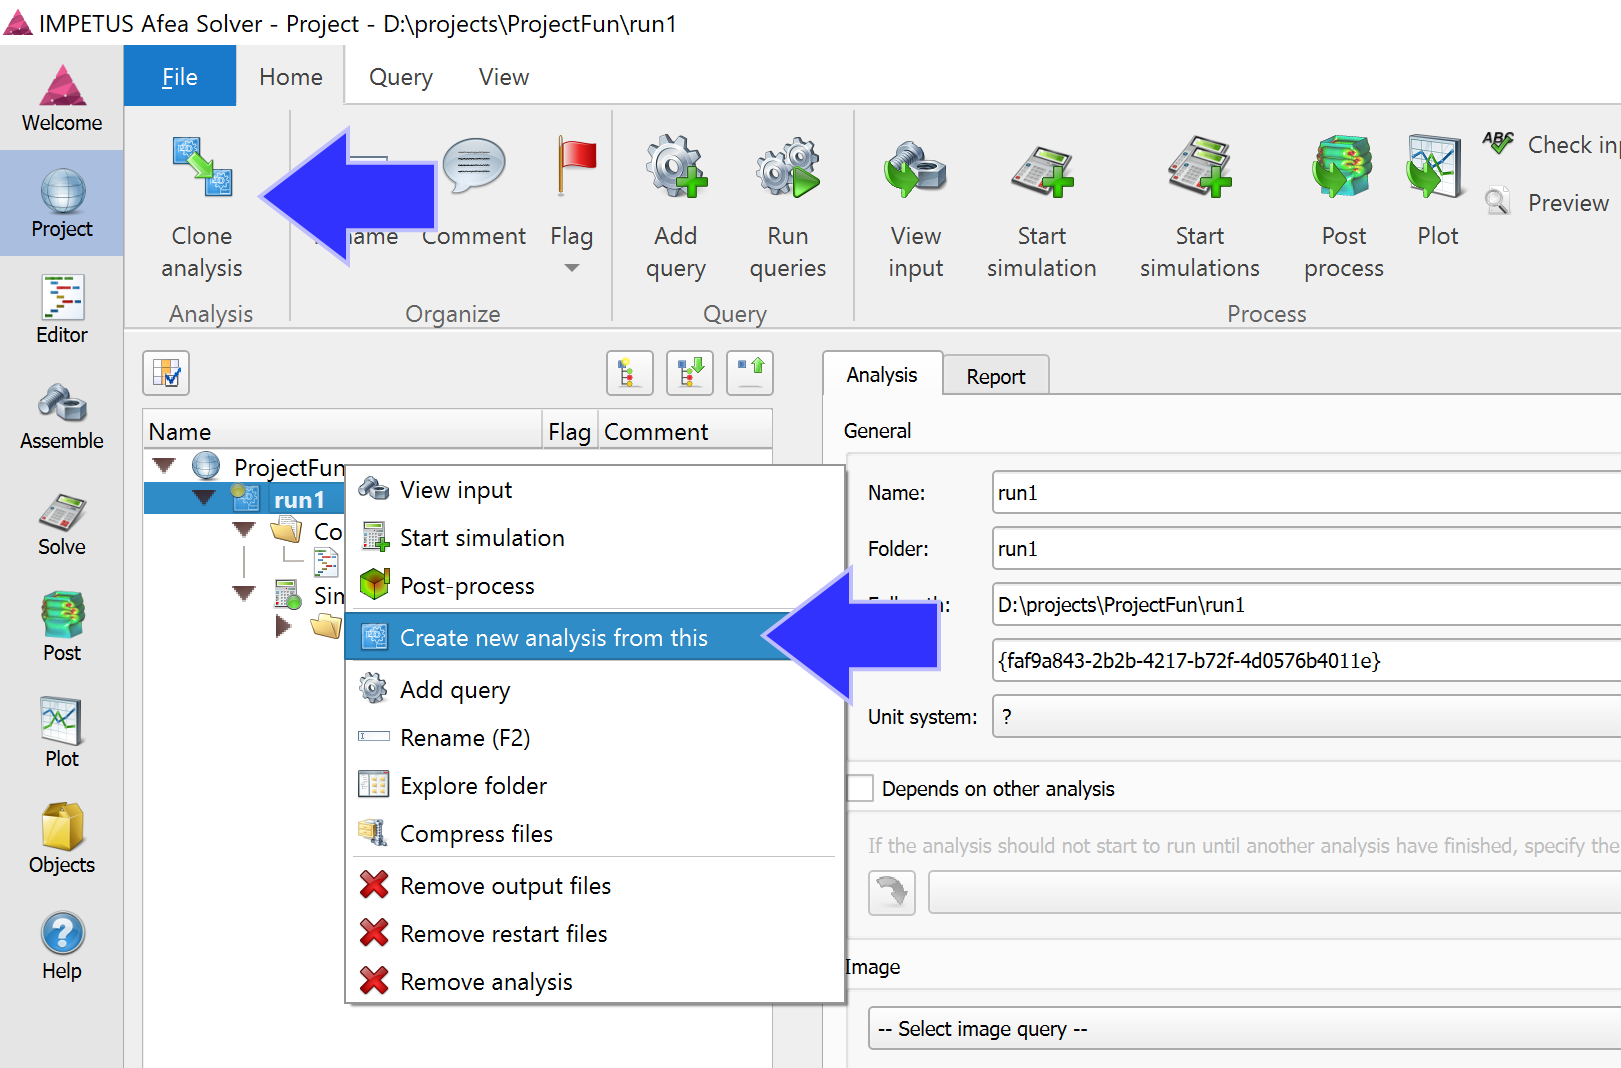This screenshot has height=1068, width=1621.
Task: Select the Project sidebar icon
Action: (62, 204)
